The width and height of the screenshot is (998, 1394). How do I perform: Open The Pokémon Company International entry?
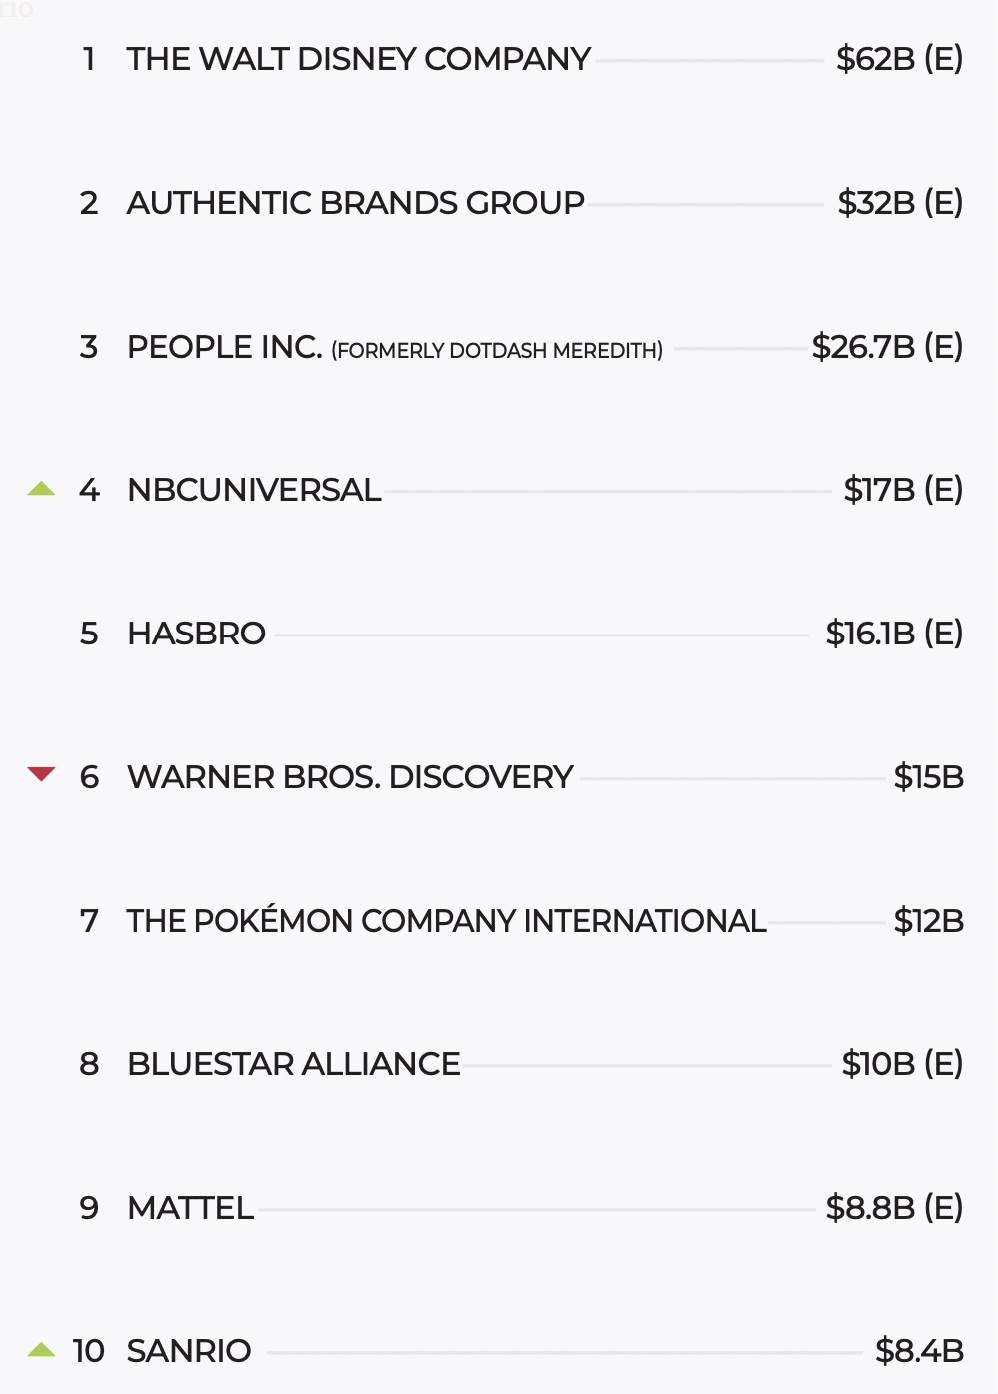tap(446, 920)
